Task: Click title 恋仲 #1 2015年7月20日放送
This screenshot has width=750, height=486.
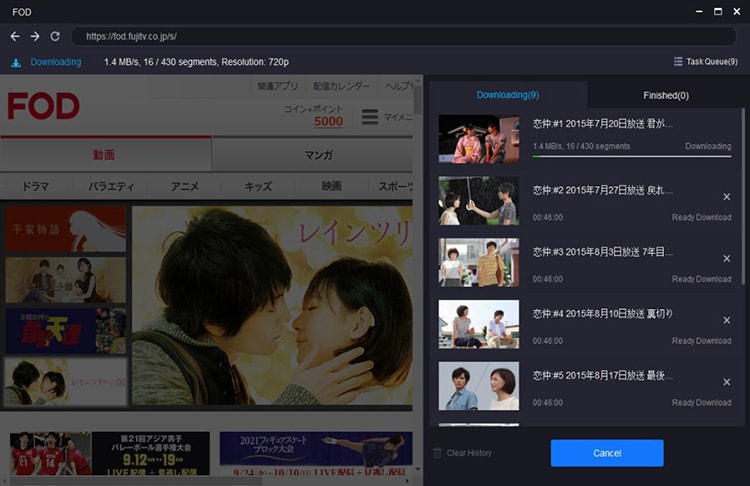Action: pyautogui.click(x=603, y=124)
